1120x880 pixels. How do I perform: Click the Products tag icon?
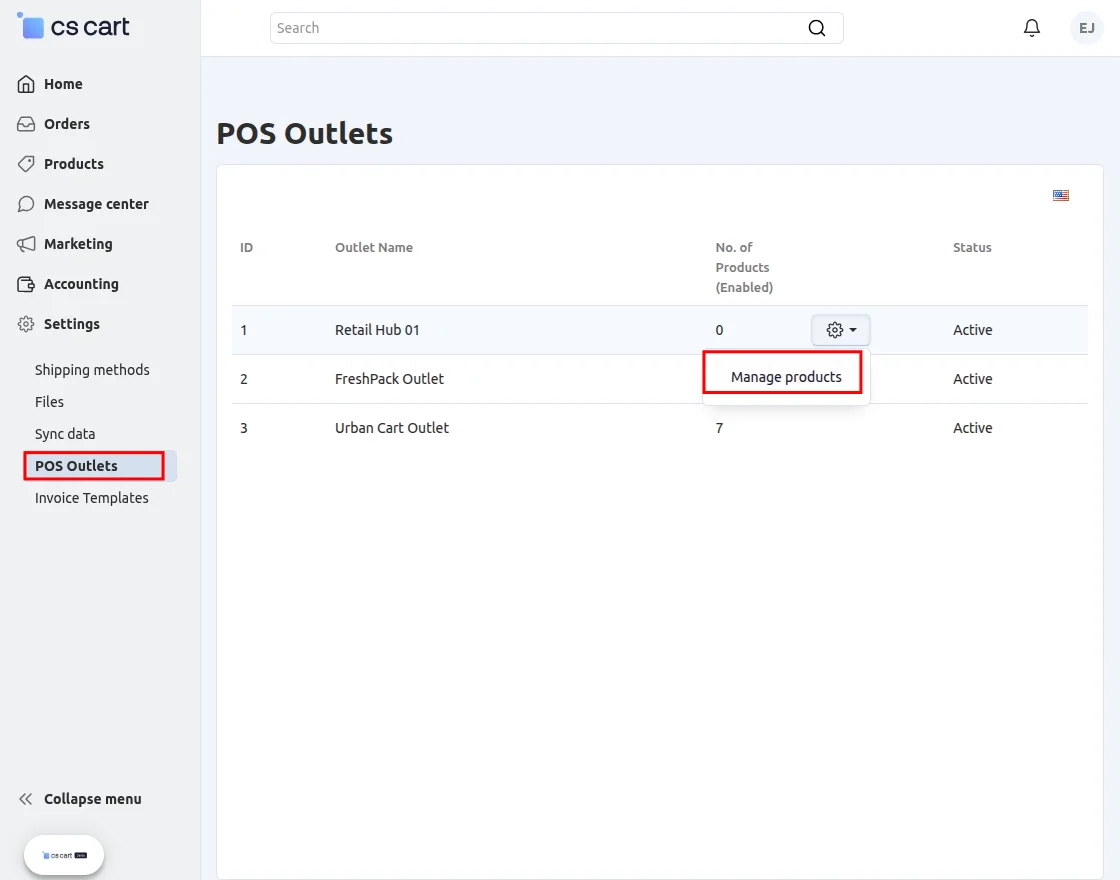pos(26,164)
